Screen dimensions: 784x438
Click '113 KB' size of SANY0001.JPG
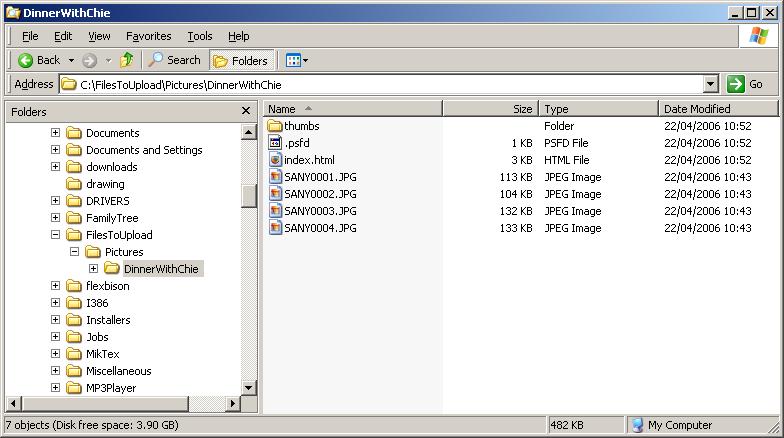click(x=516, y=177)
